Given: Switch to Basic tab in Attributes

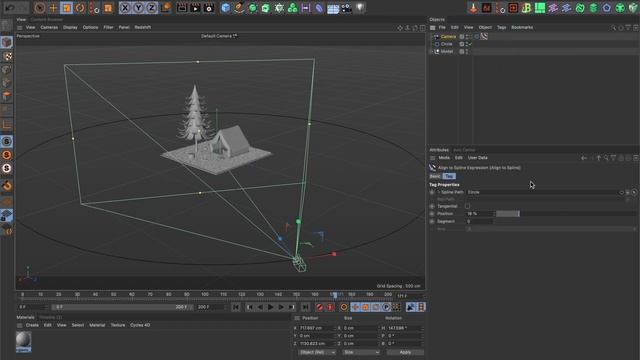Looking at the screenshot, I should [435, 176].
